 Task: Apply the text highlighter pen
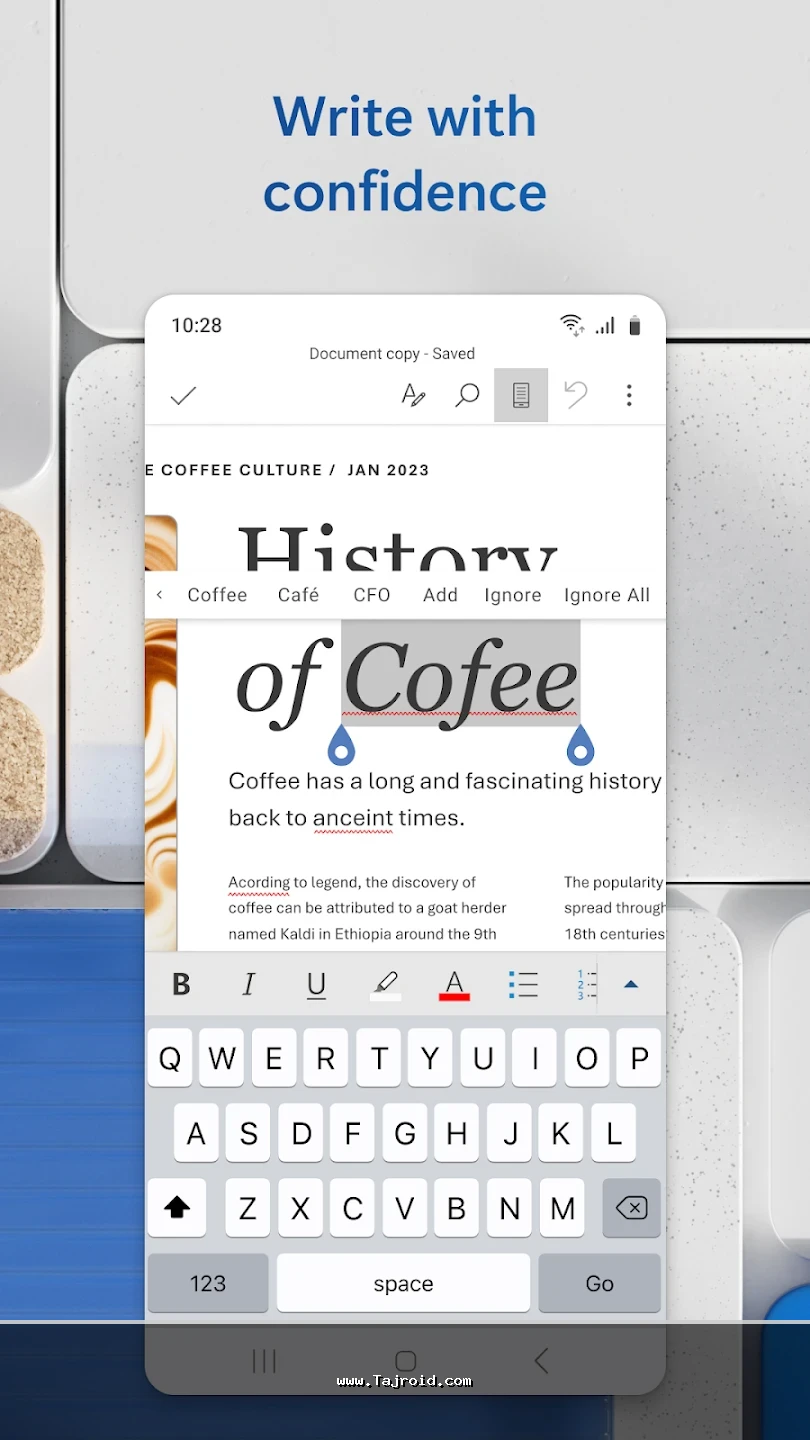[x=386, y=985]
